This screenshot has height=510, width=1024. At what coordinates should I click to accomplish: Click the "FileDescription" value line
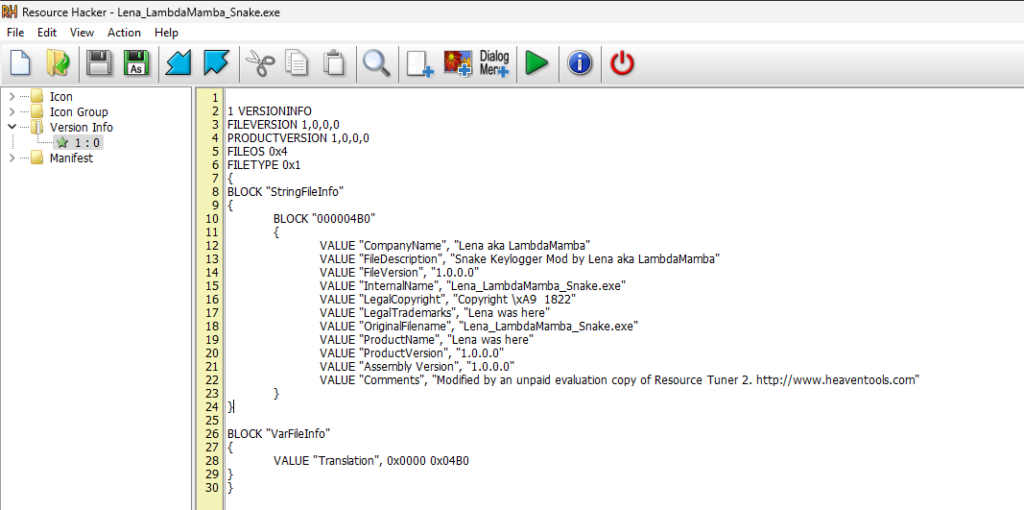pyautogui.click(x=520, y=259)
